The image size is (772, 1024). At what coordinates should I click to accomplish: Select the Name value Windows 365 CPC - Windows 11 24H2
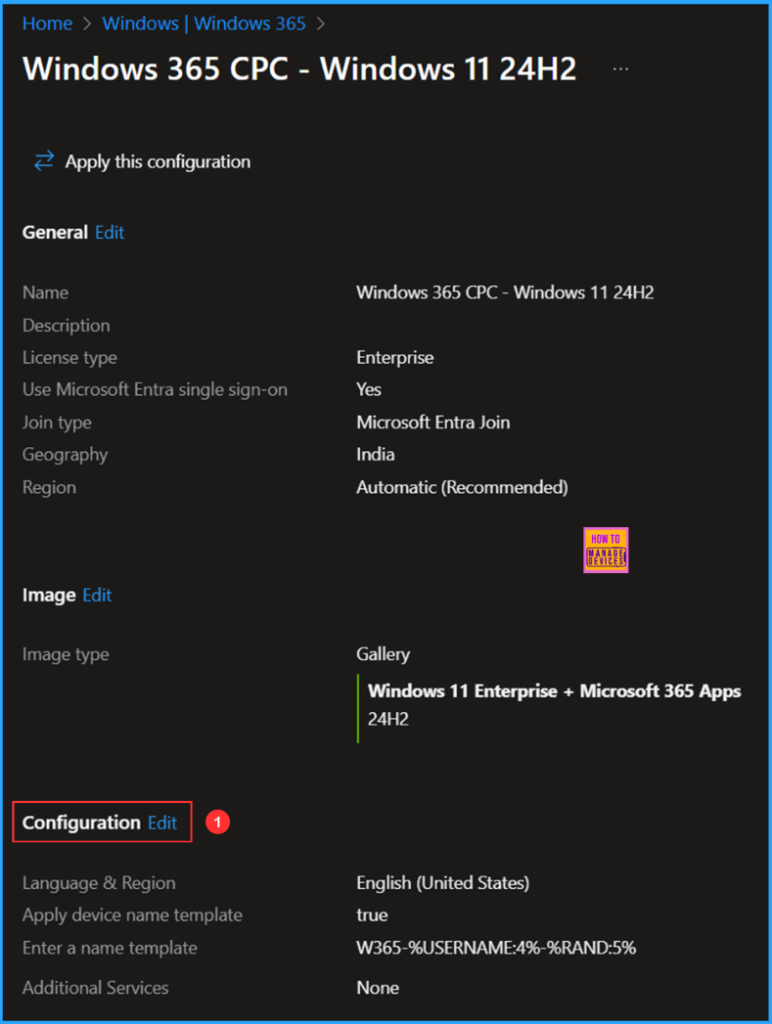505,292
